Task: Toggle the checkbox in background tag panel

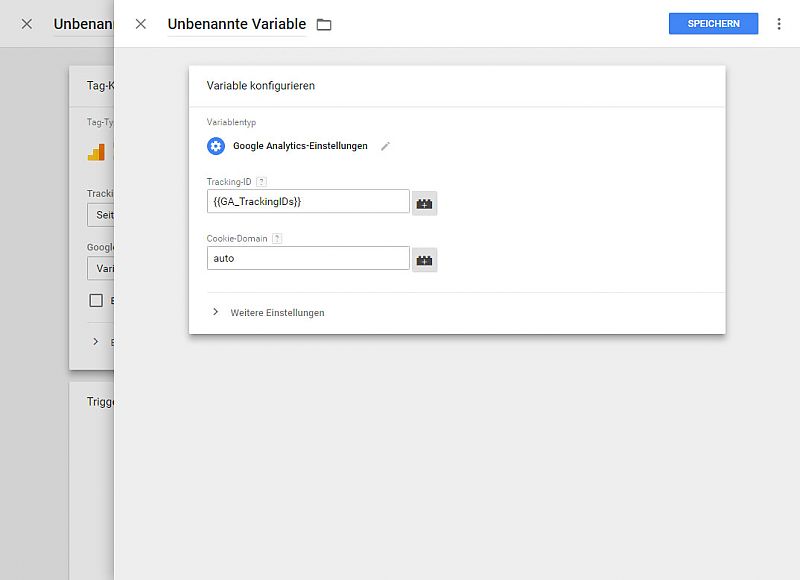Action: [x=96, y=300]
